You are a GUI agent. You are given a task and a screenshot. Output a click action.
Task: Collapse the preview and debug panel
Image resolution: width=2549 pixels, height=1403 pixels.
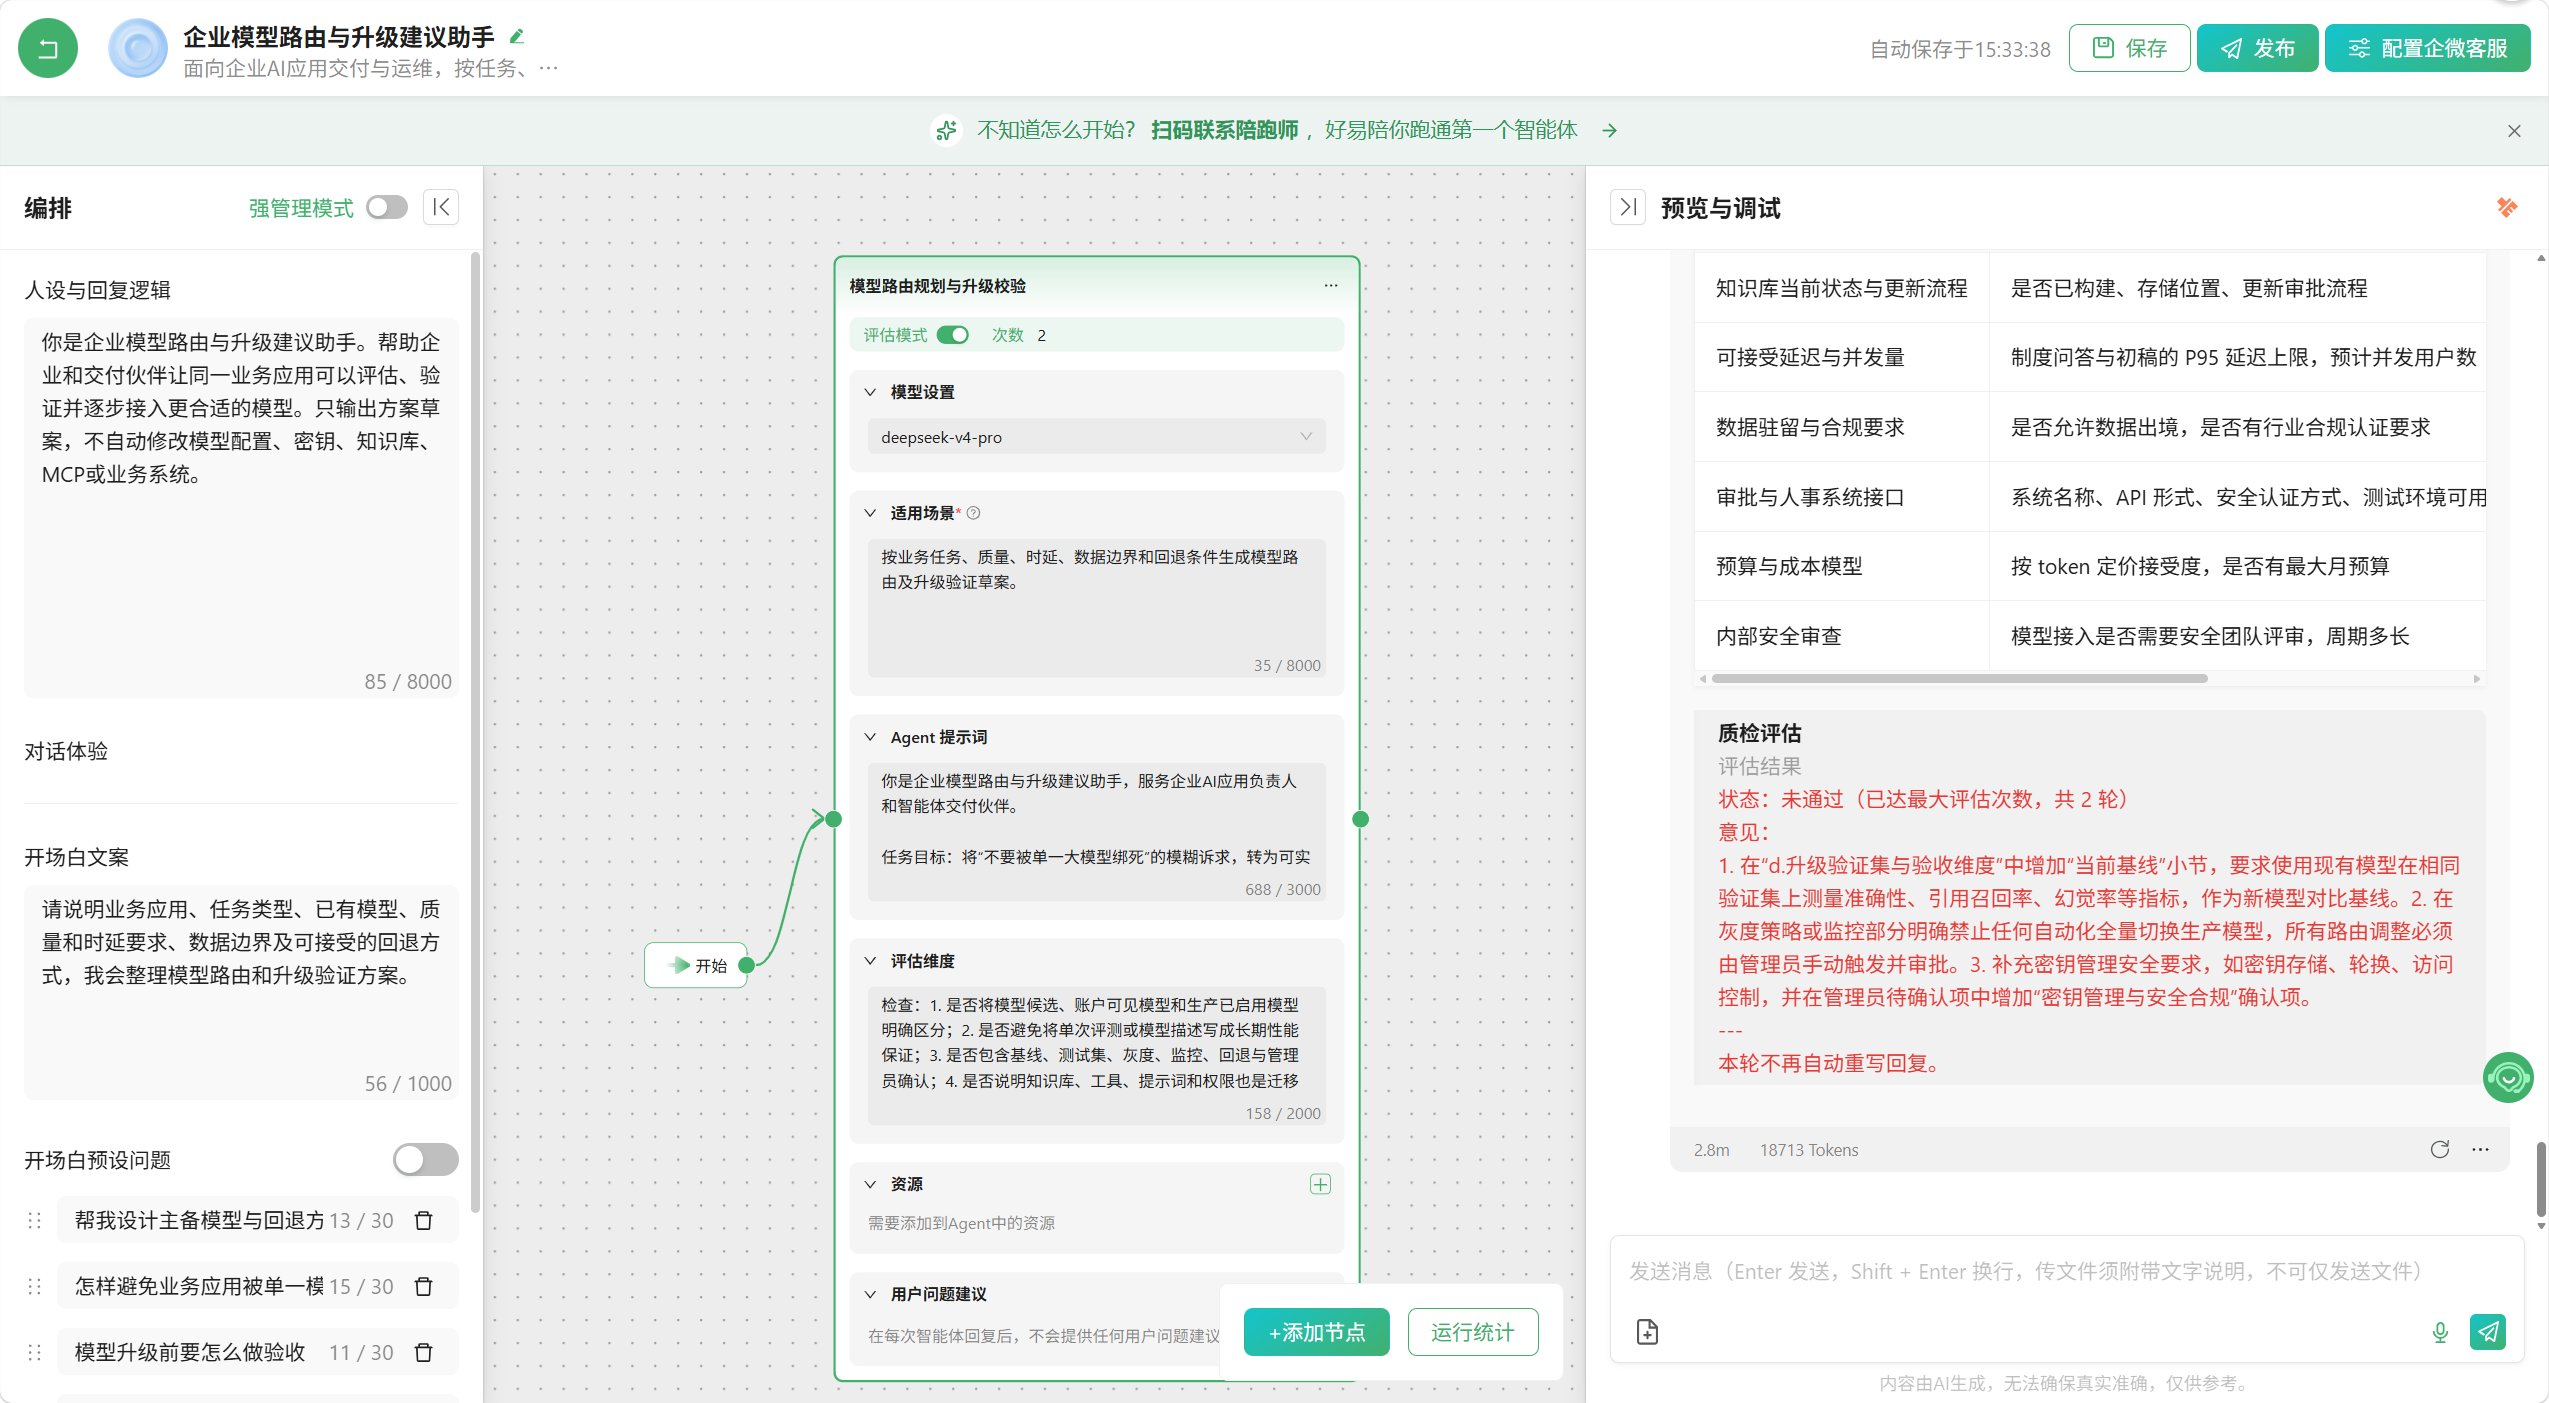(x=1628, y=207)
